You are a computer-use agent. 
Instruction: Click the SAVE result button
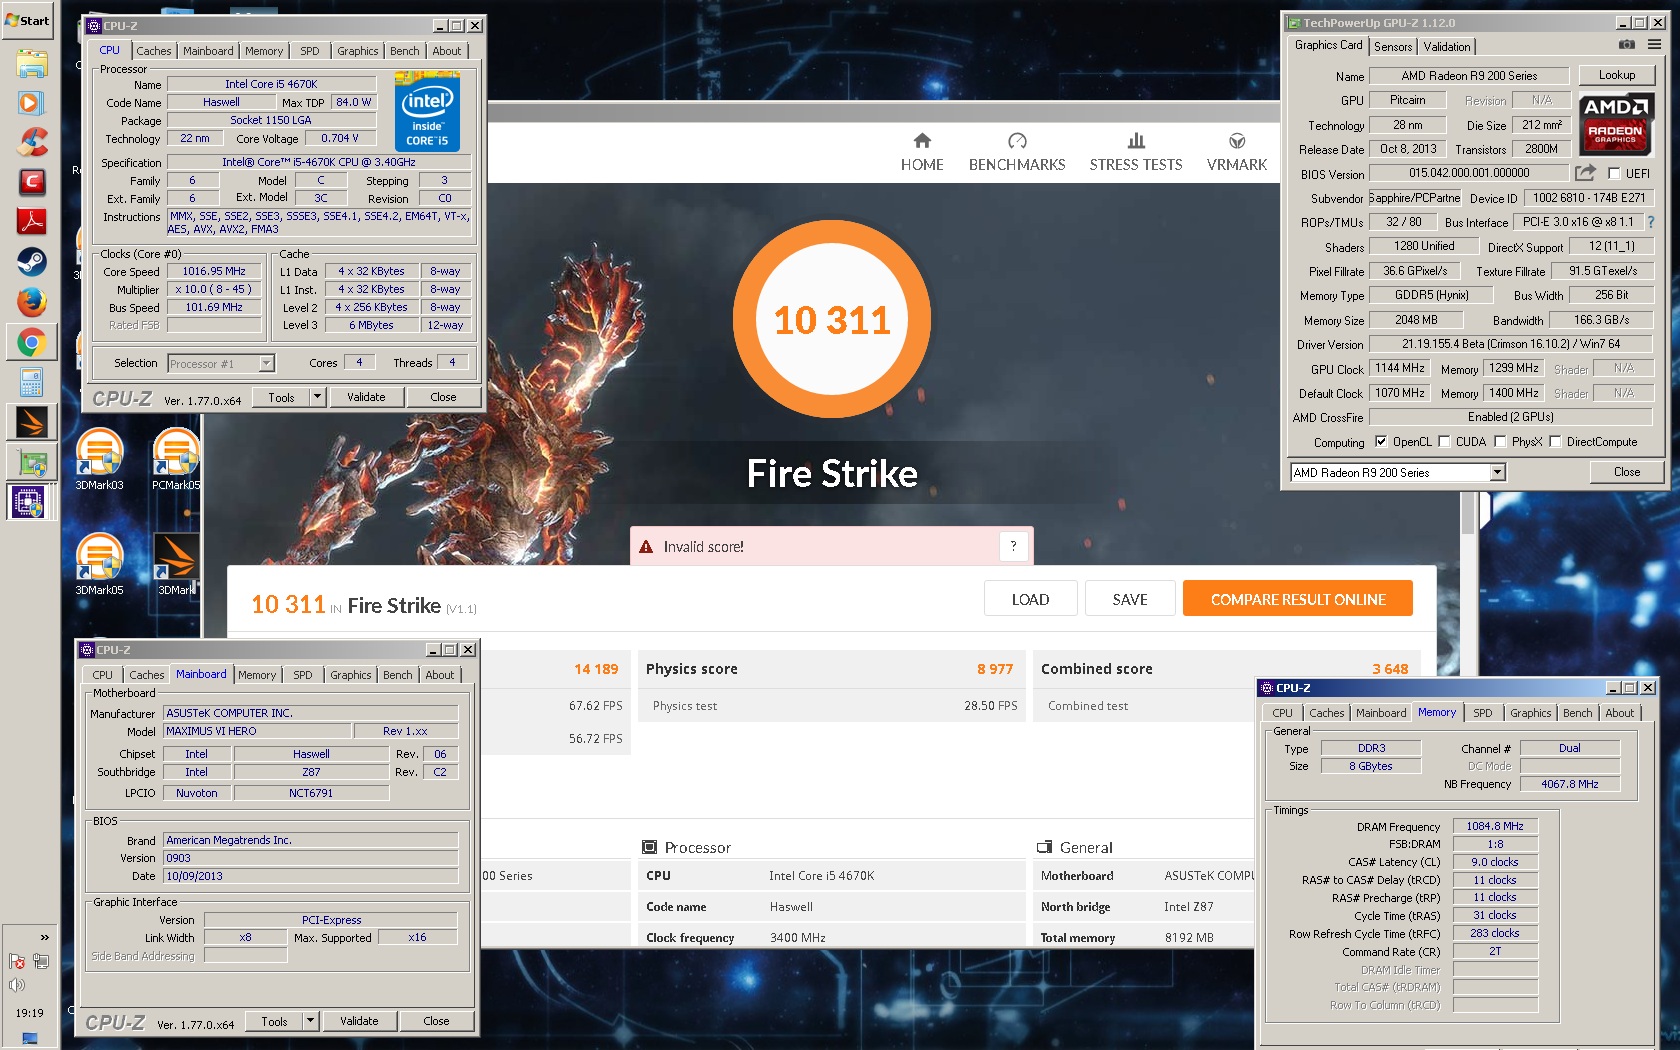(x=1130, y=599)
